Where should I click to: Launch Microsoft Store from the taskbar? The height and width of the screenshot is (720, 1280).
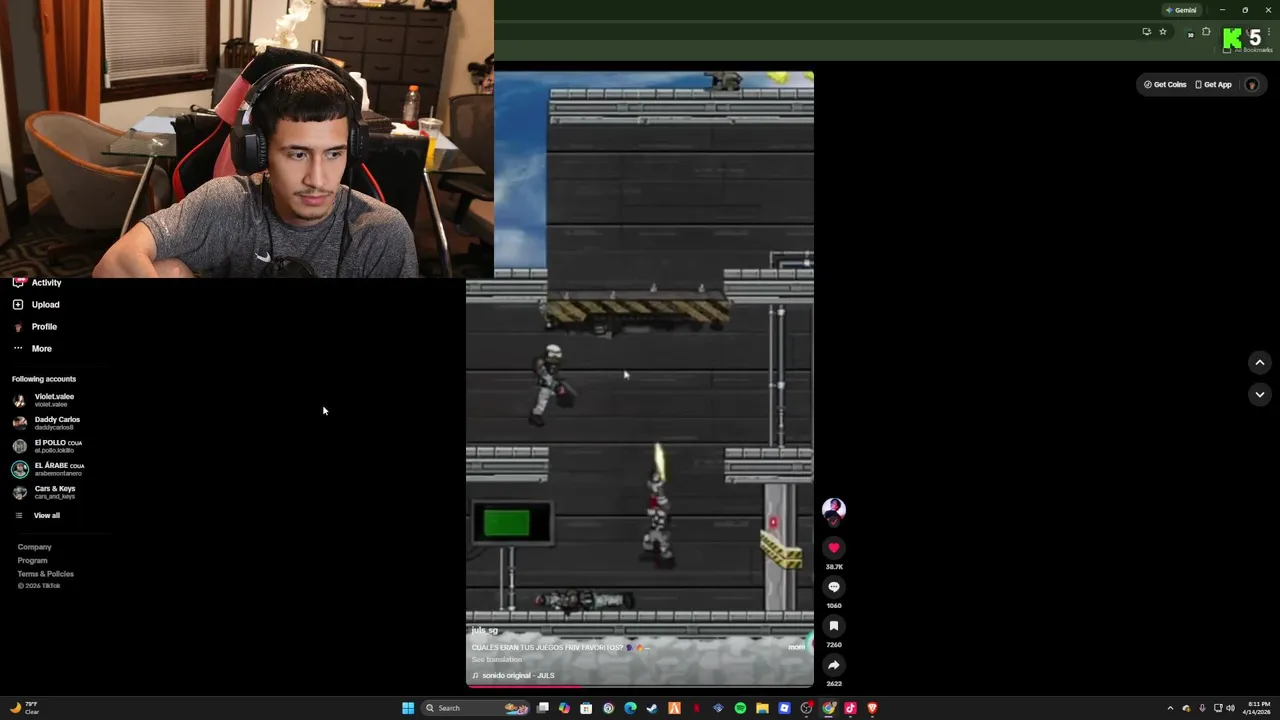point(586,708)
